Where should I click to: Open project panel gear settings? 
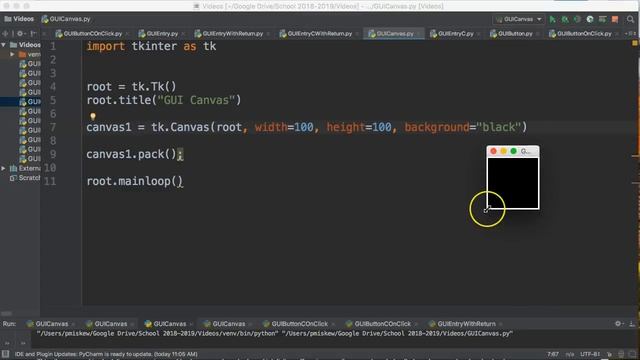coord(20,33)
